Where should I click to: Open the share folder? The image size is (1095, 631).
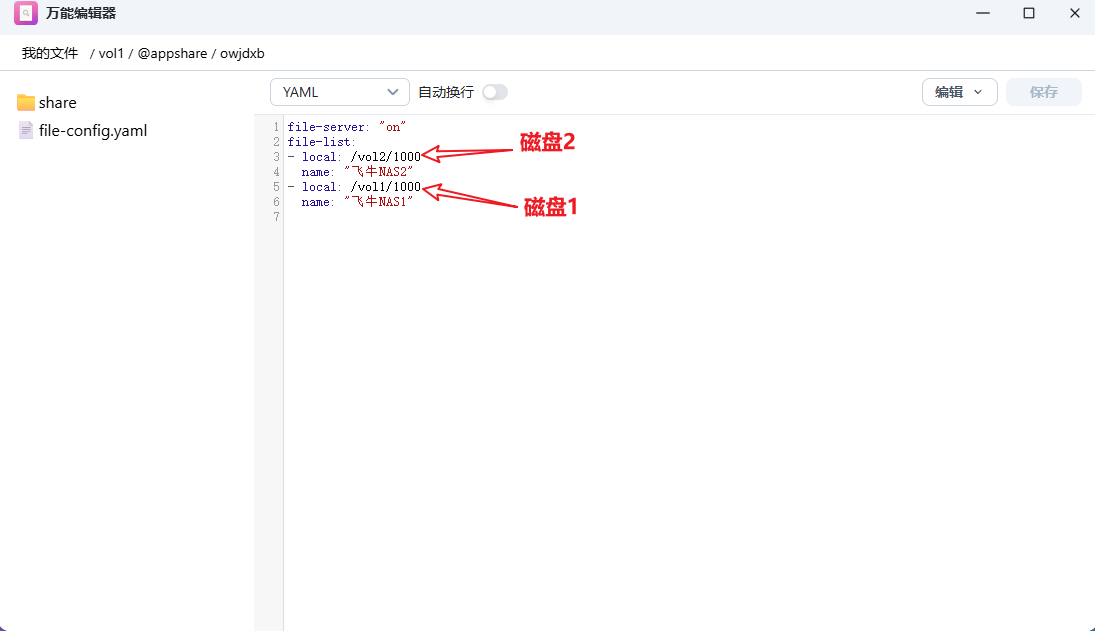46,103
